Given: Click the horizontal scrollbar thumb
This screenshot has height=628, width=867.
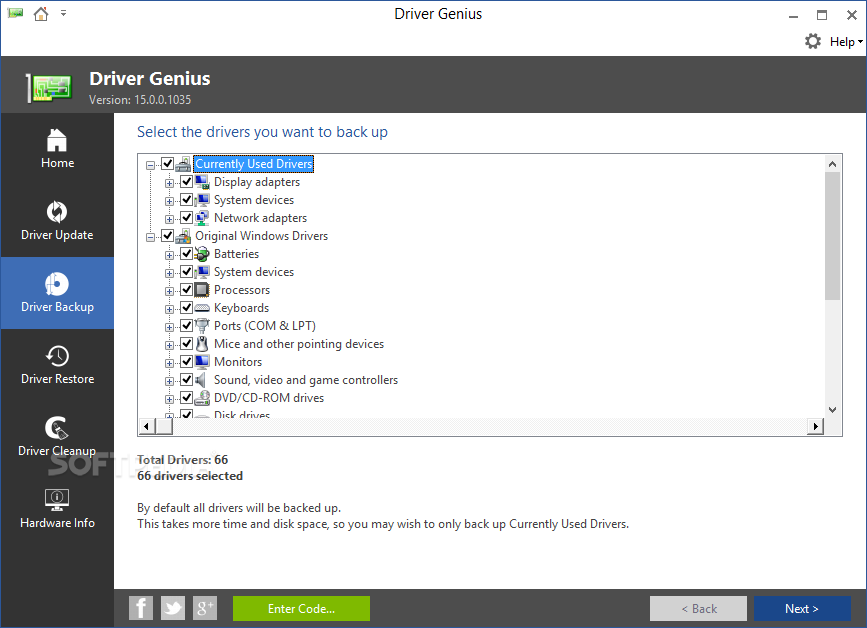Looking at the screenshot, I should (164, 426).
